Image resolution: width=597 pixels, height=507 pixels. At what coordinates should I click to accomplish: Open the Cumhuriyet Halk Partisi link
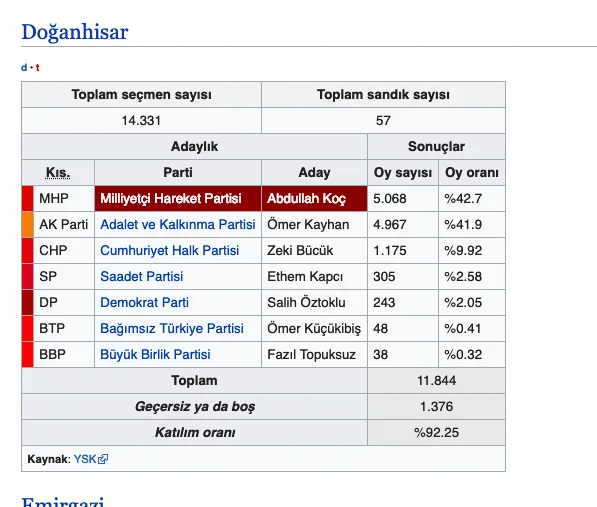point(169,250)
